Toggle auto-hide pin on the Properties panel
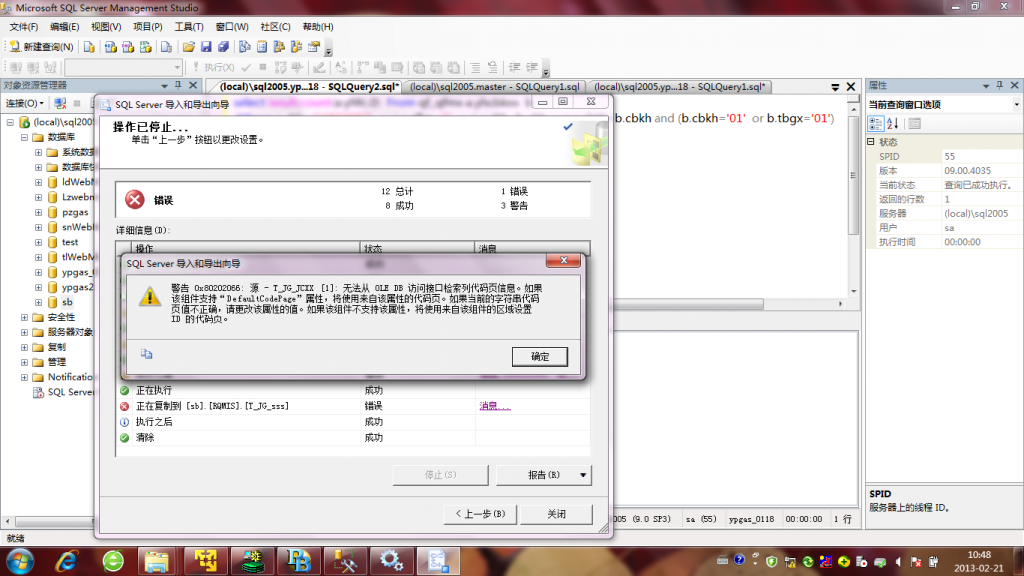Viewport: 1024px width, 576px height. coord(999,86)
